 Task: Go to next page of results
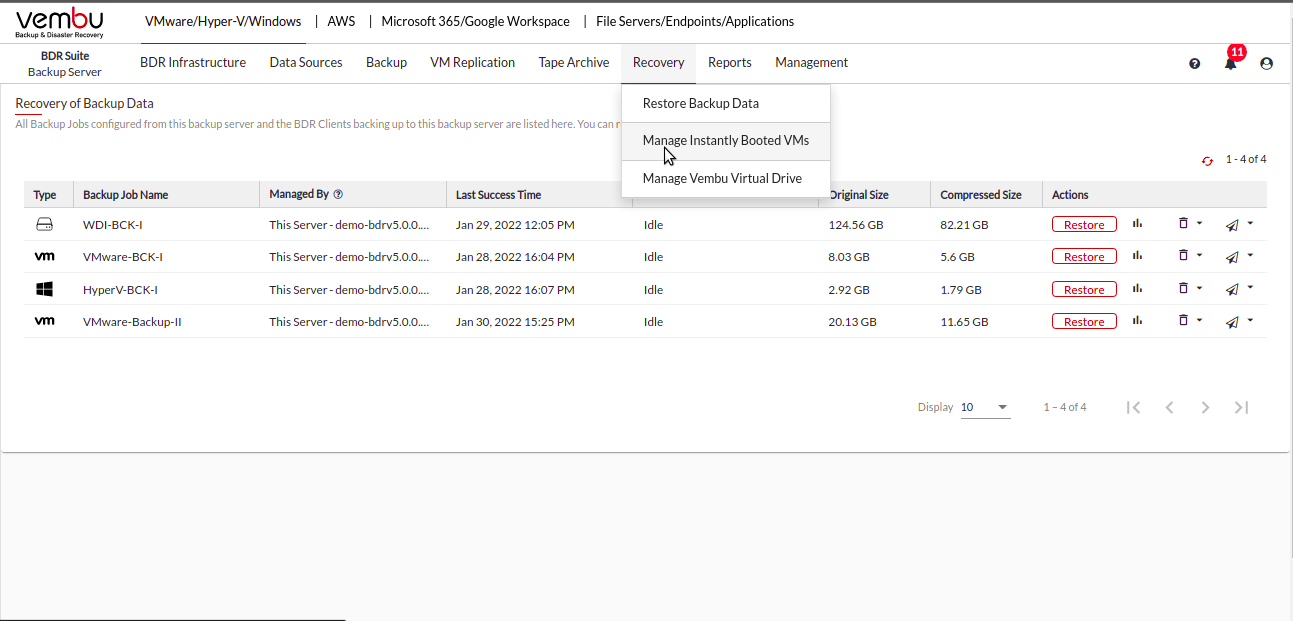(x=1205, y=407)
